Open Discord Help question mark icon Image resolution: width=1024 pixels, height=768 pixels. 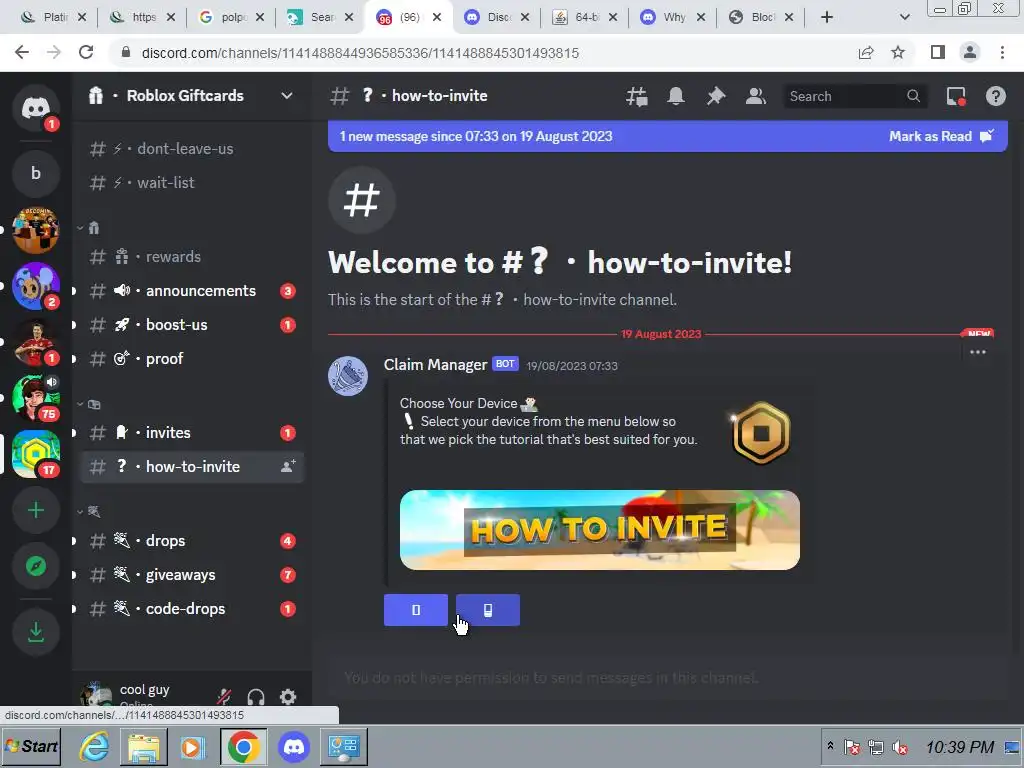click(x=995, y=96)
